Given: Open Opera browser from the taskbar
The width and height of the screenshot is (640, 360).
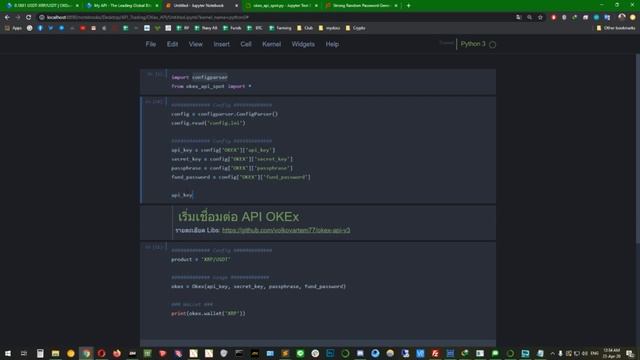Looking at the screenshot, I should click(101, 353).
